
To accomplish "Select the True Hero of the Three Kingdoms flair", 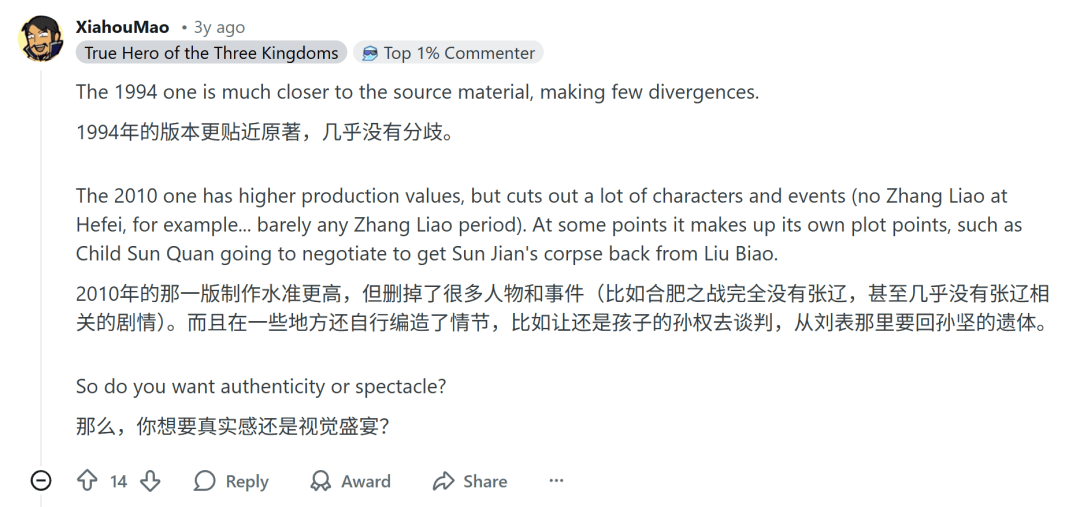I will pos(211,53).
